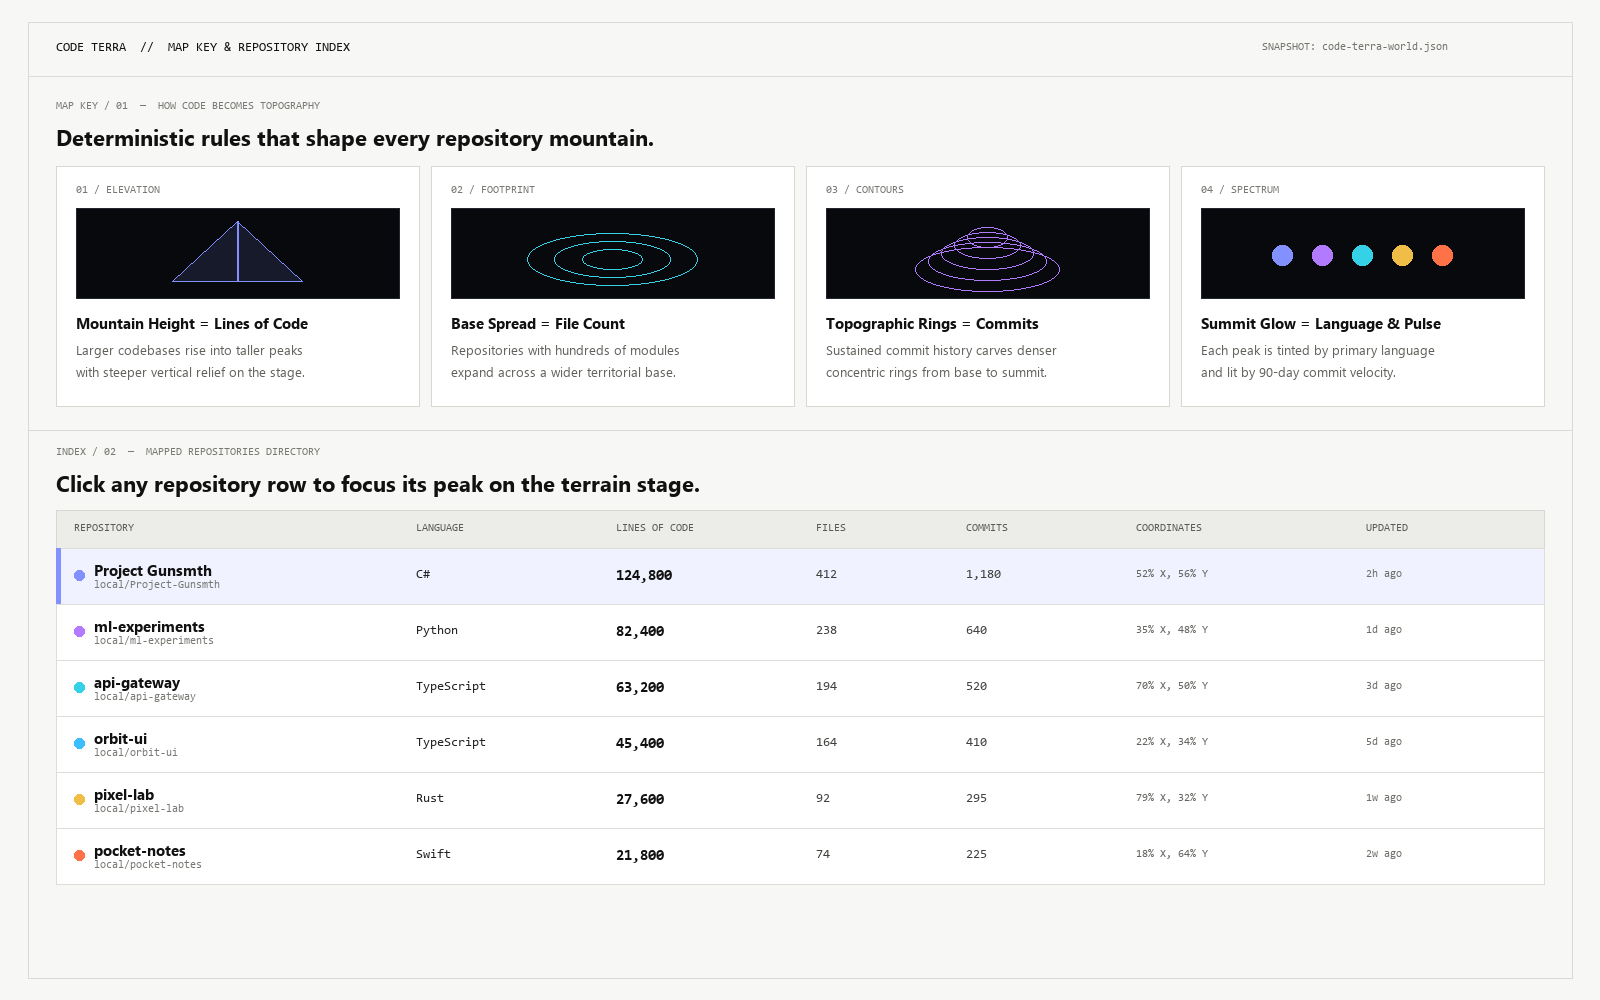This screenshot has height=1000, width=1600.
Task: Sort by the Language column header
Action: tap(440, 528)
